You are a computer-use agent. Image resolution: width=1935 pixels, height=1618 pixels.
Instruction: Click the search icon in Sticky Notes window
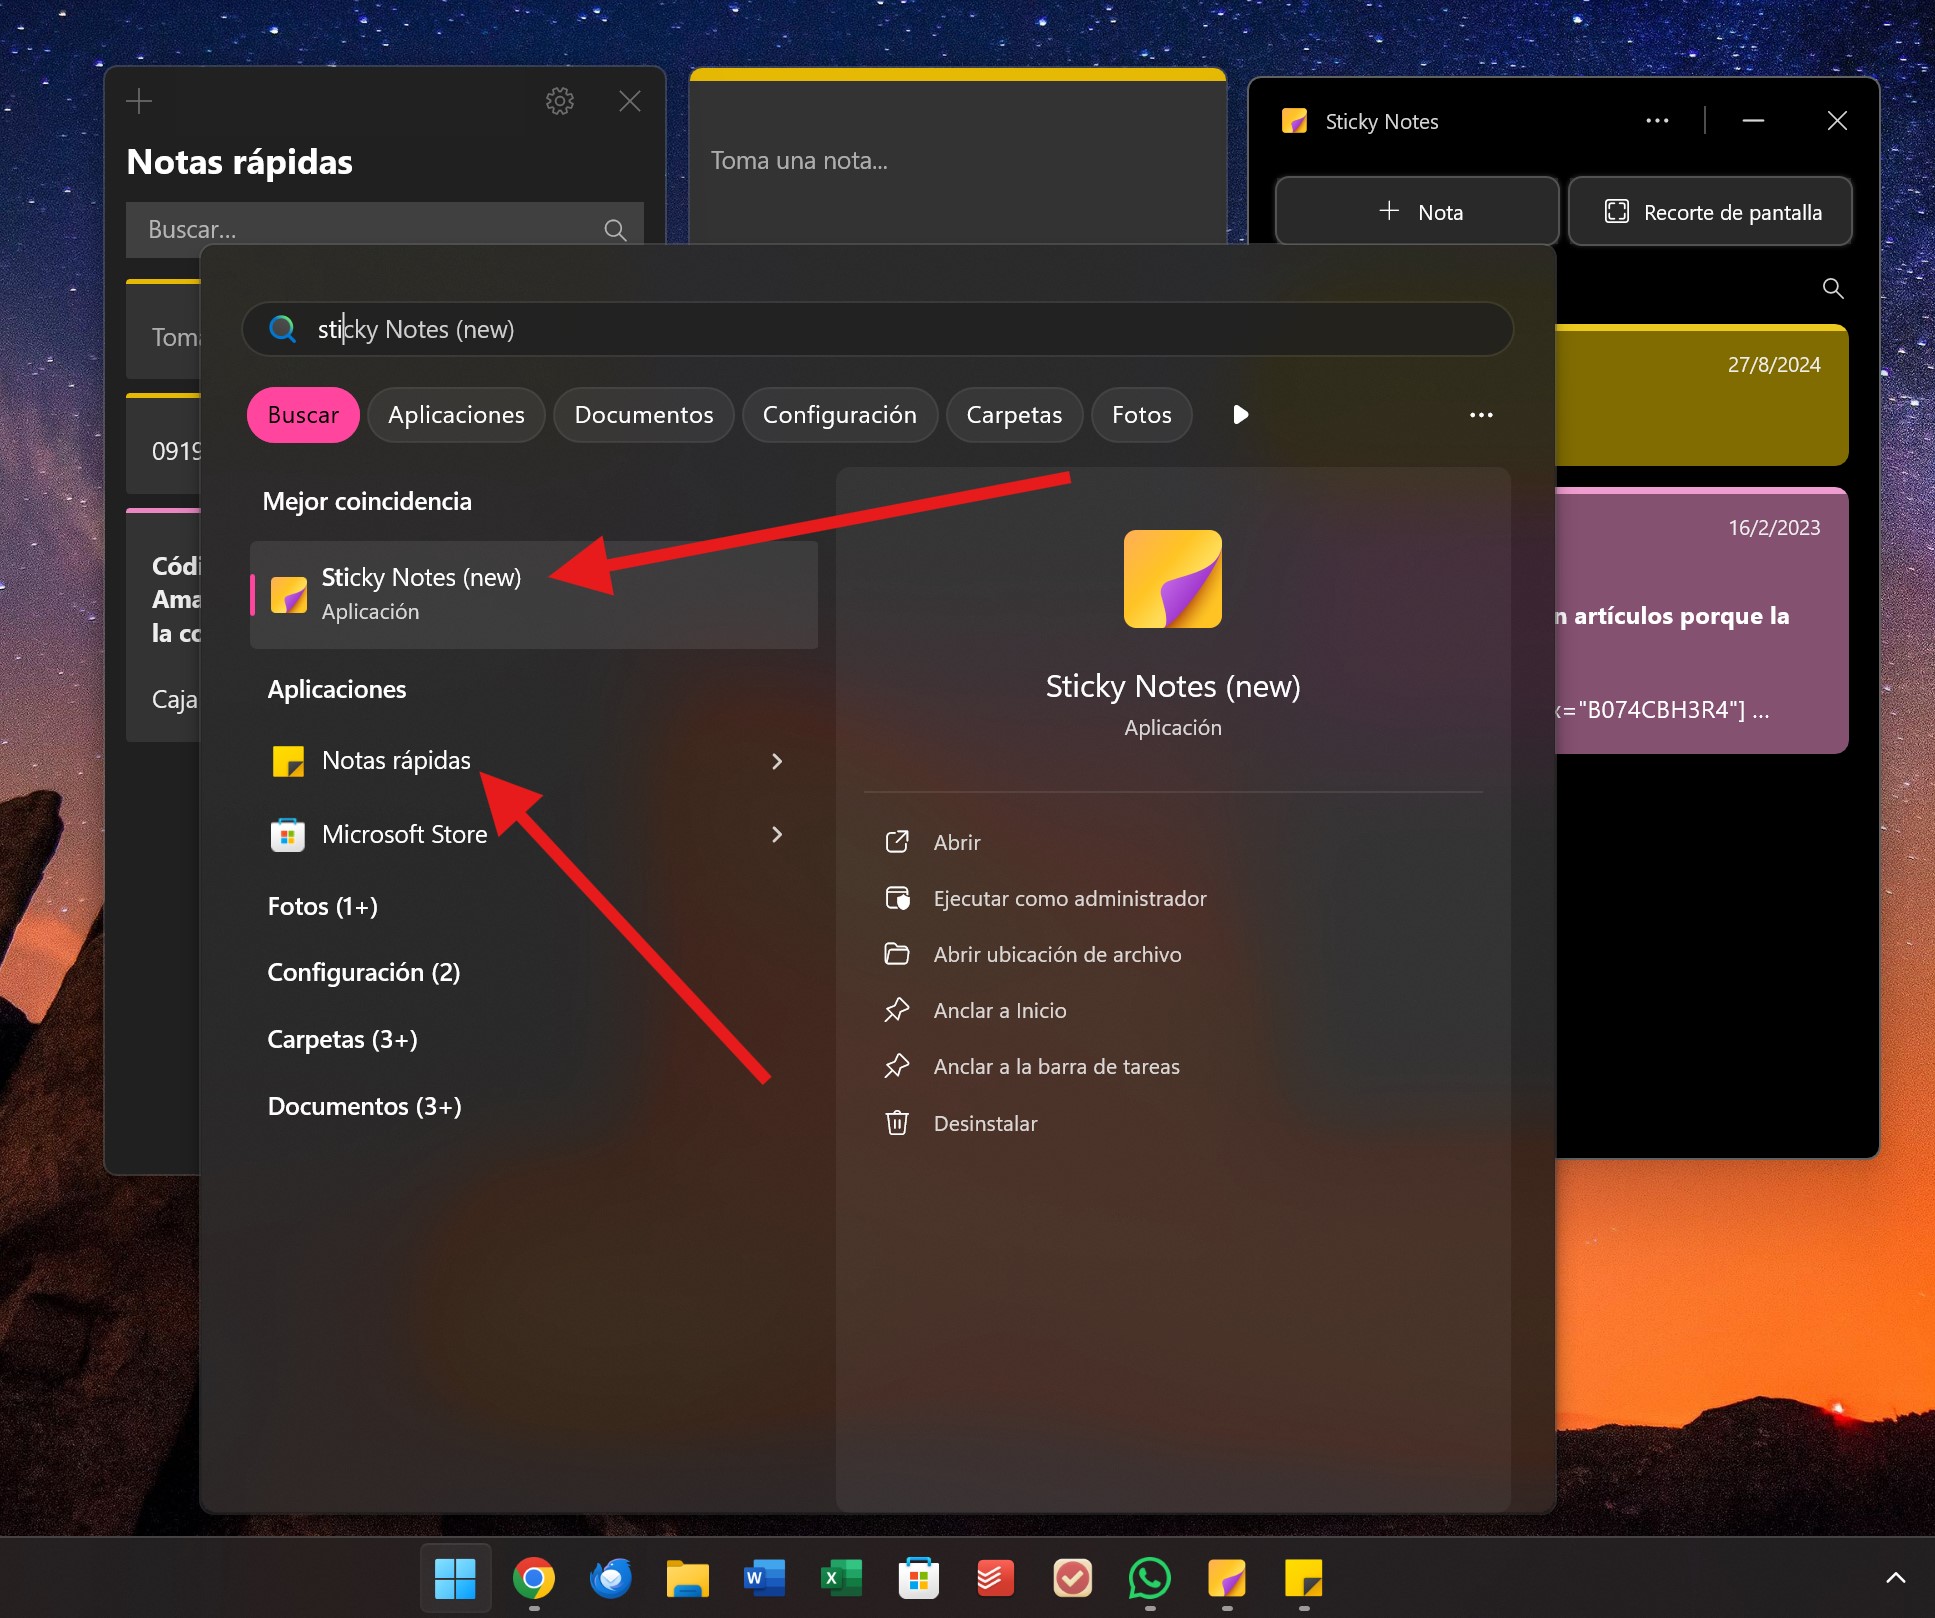click(1833, 288)
